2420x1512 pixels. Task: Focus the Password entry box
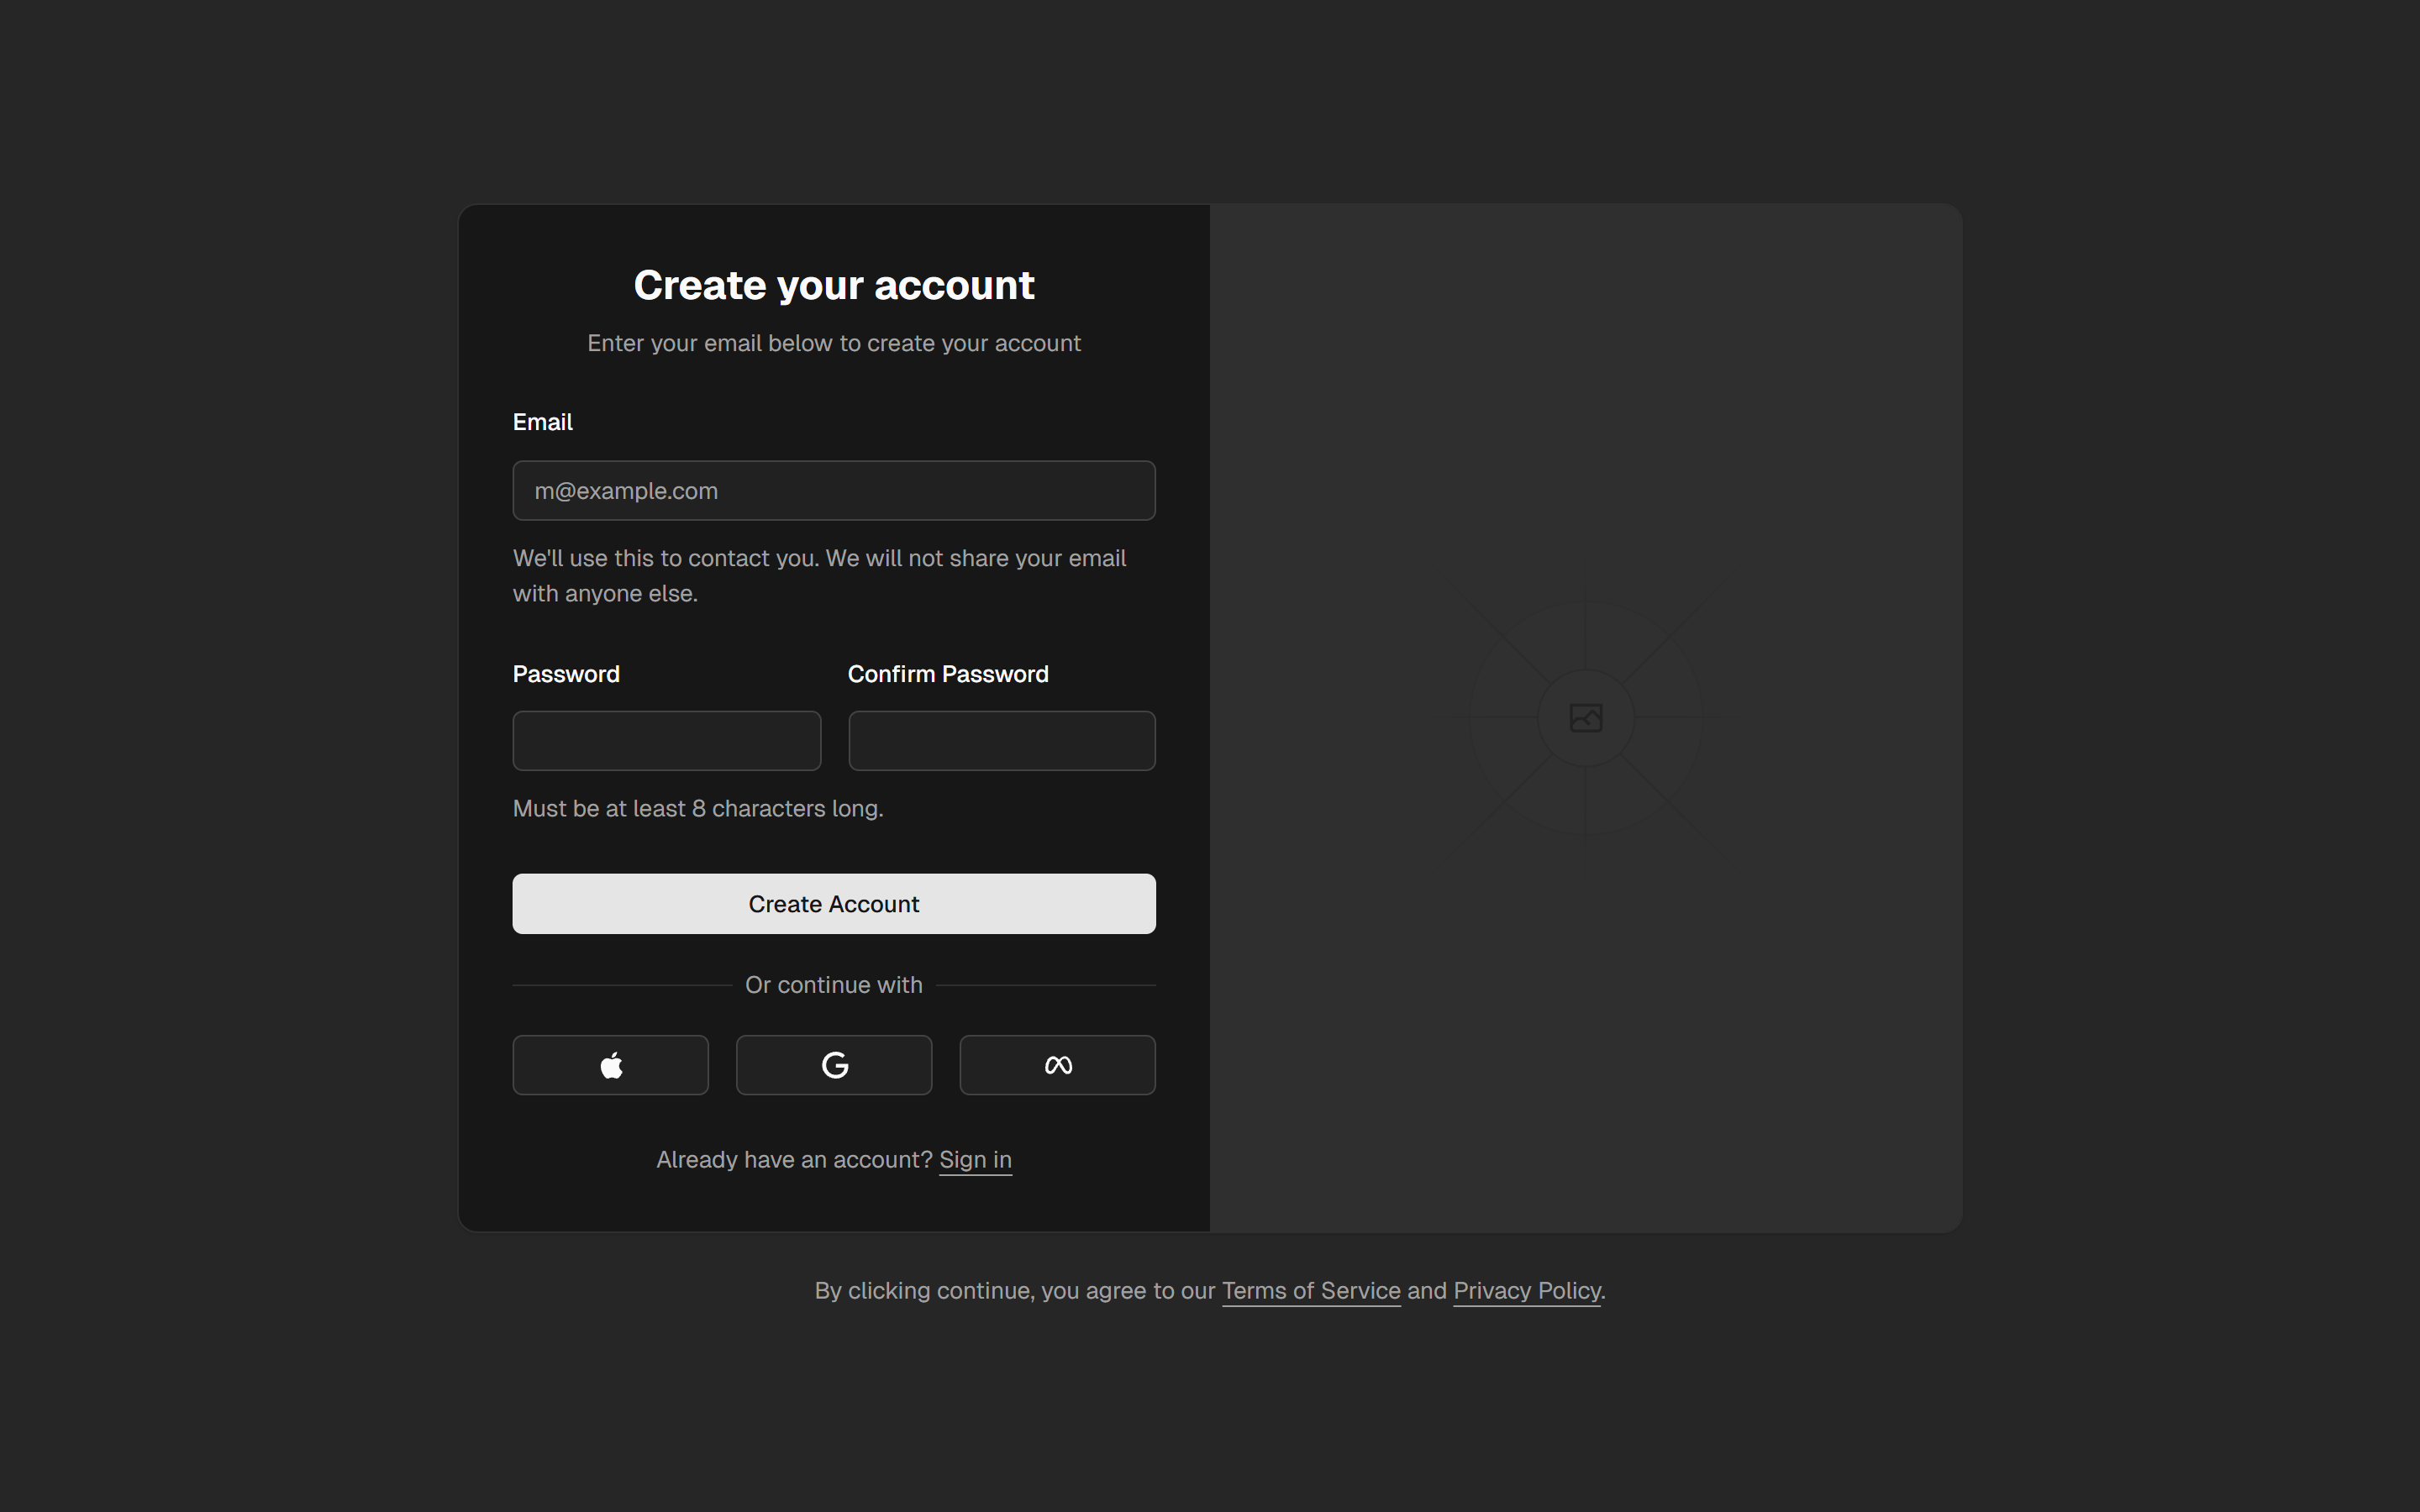(x=666, y=740)
